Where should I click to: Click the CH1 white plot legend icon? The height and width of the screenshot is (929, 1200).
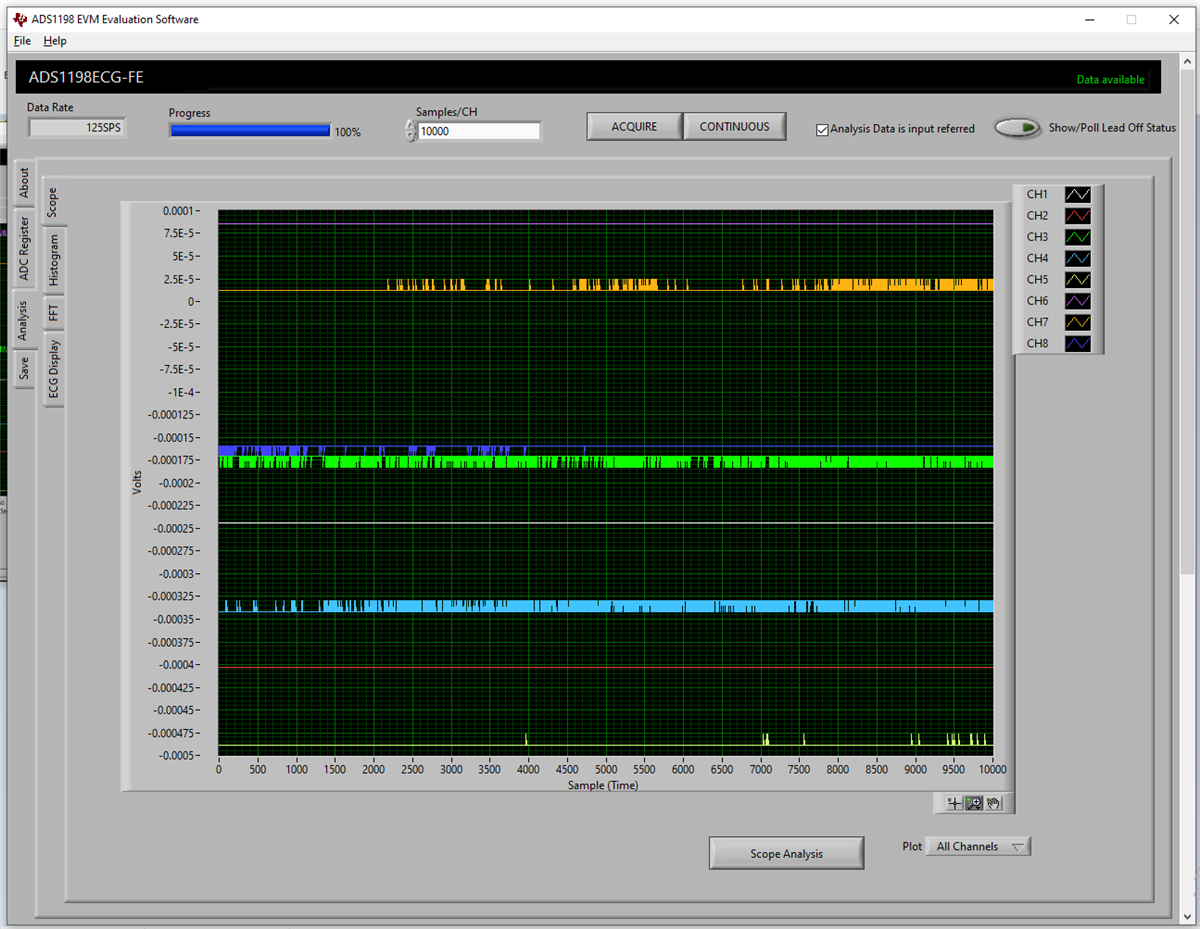pyautogui.click(x=1078, y=194)
